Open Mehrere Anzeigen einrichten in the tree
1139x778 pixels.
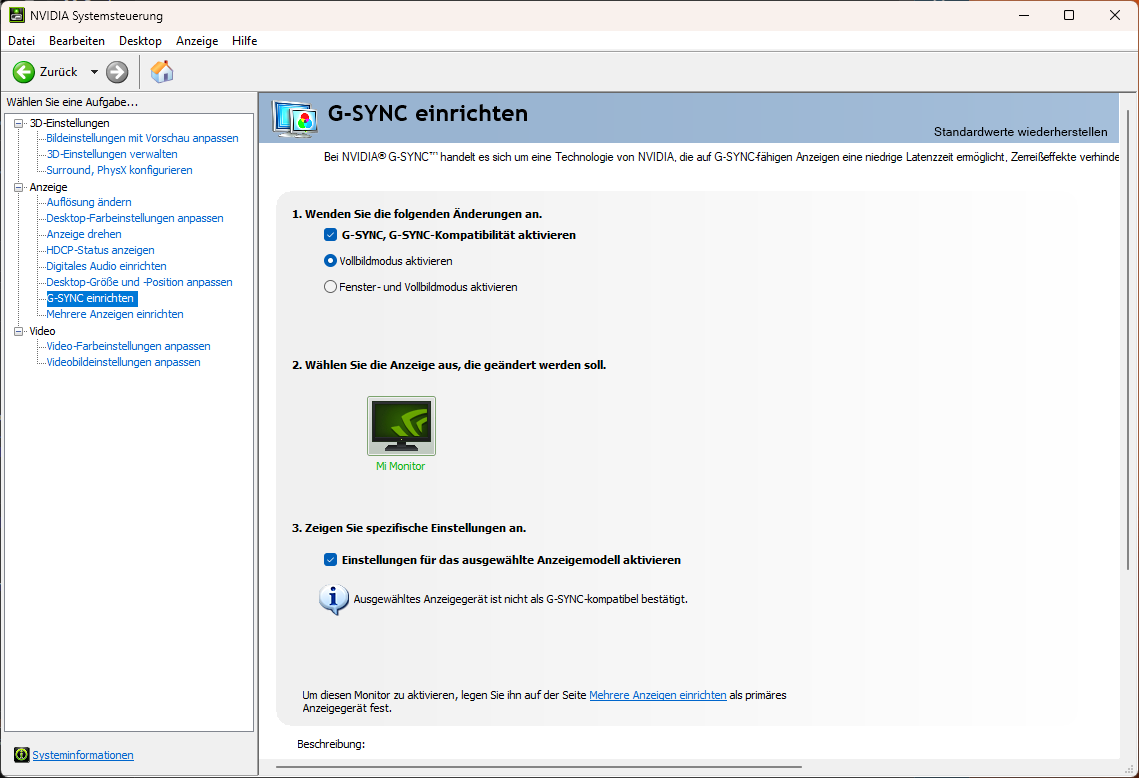tap(115, 314)
